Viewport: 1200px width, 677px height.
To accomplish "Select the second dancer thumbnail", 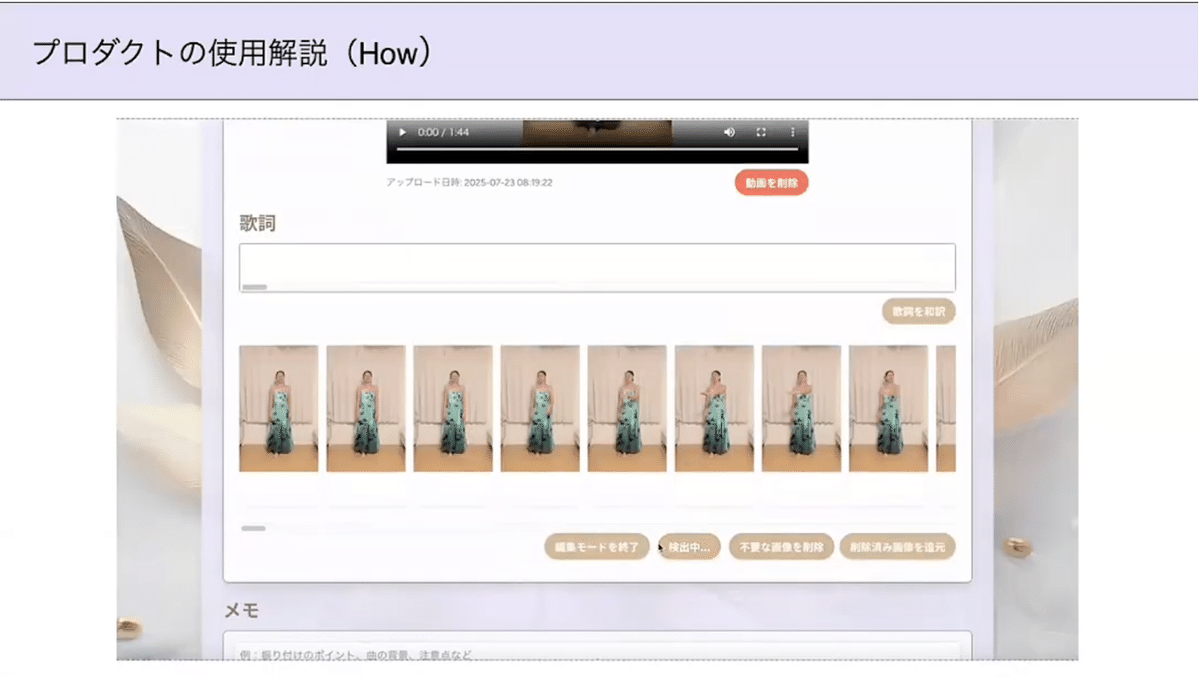I will [x=366, y=408].
